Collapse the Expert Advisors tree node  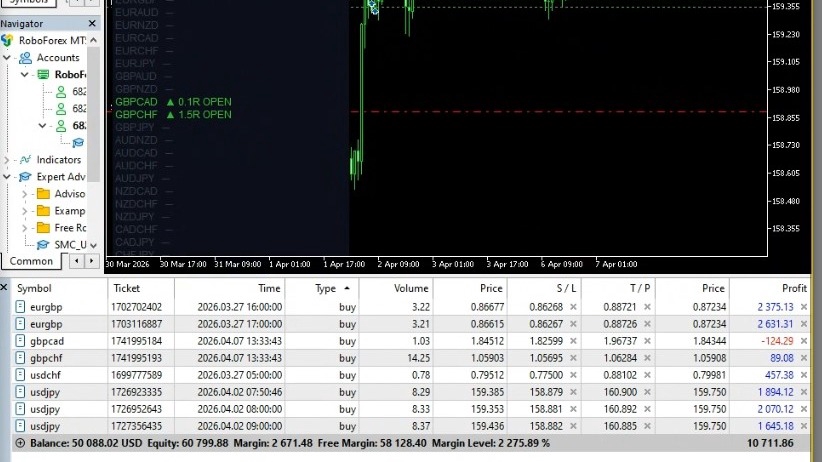(x=7, y=177)
